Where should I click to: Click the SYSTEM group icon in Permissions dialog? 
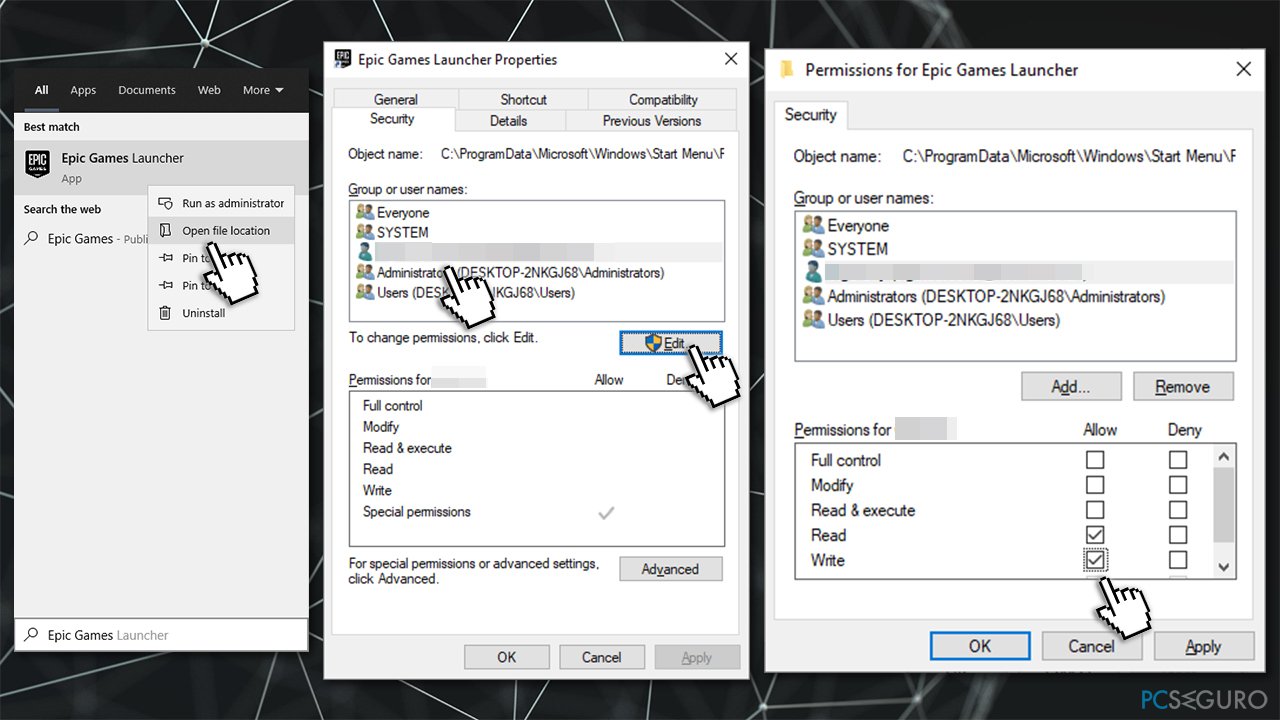pyautogui.click(x=813, y=248)
